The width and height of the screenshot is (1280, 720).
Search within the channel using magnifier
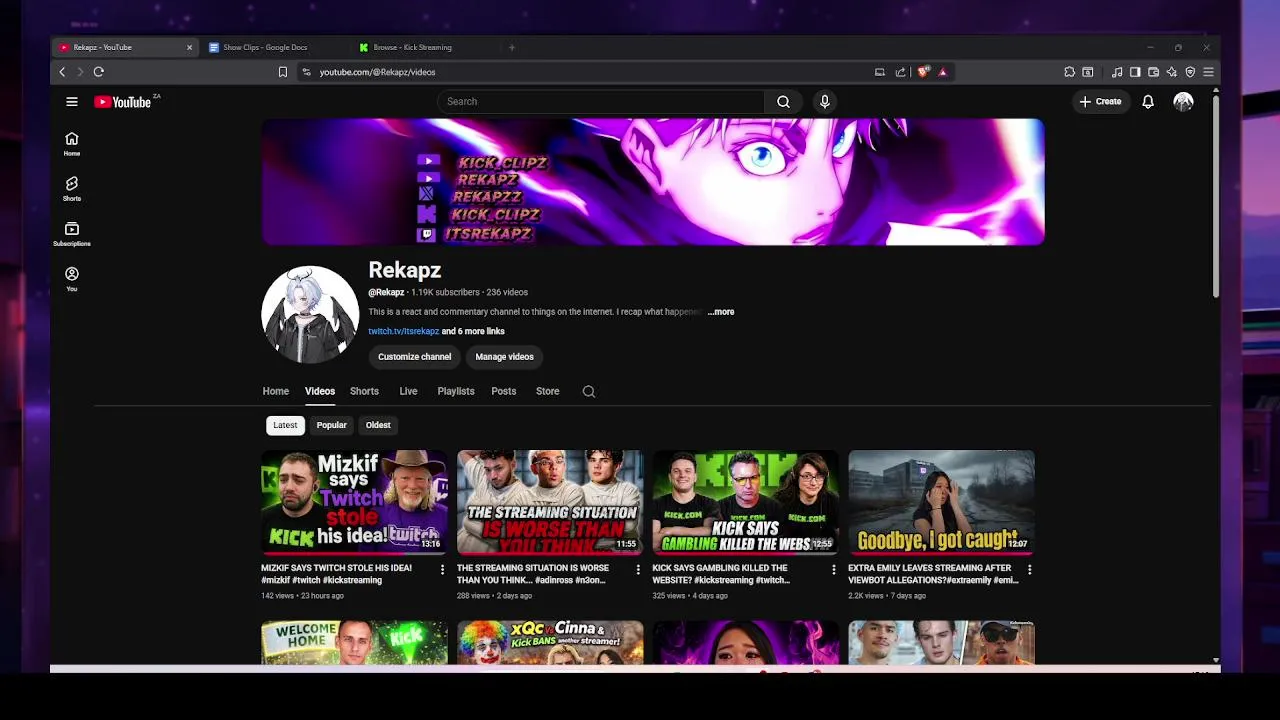point(589,391)
